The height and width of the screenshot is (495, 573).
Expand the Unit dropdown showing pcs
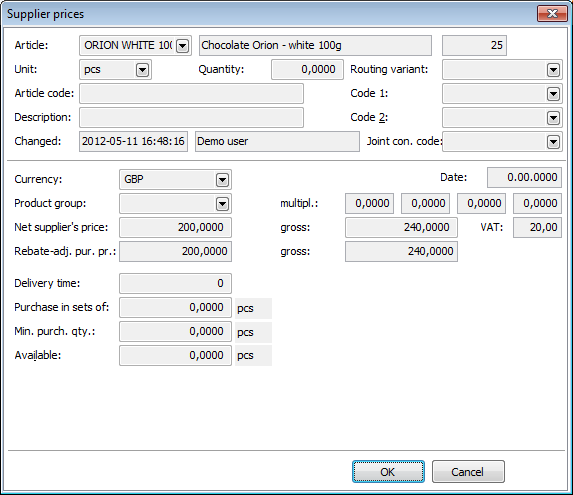(142, 70)
